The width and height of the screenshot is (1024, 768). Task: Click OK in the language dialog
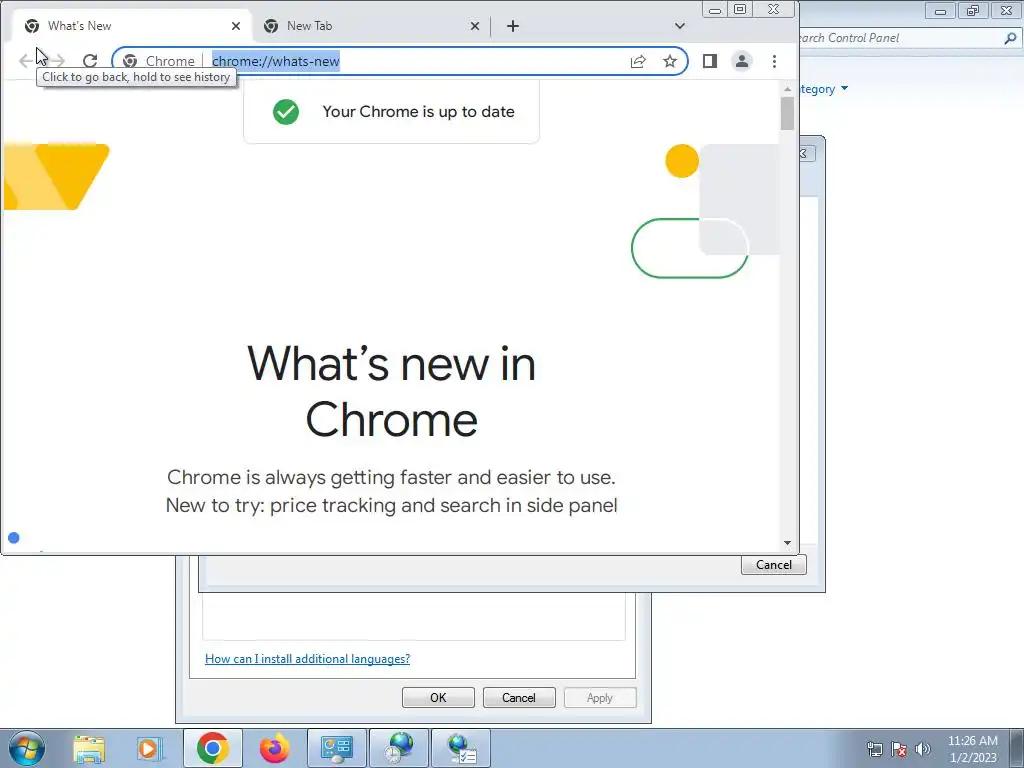coord(438,697)
